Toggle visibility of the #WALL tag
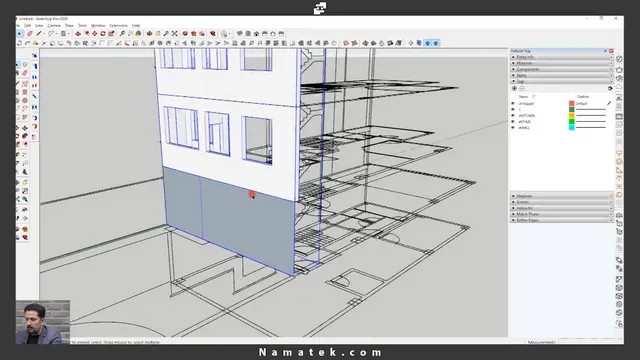 pyautogui.click(x=513, y=128)
